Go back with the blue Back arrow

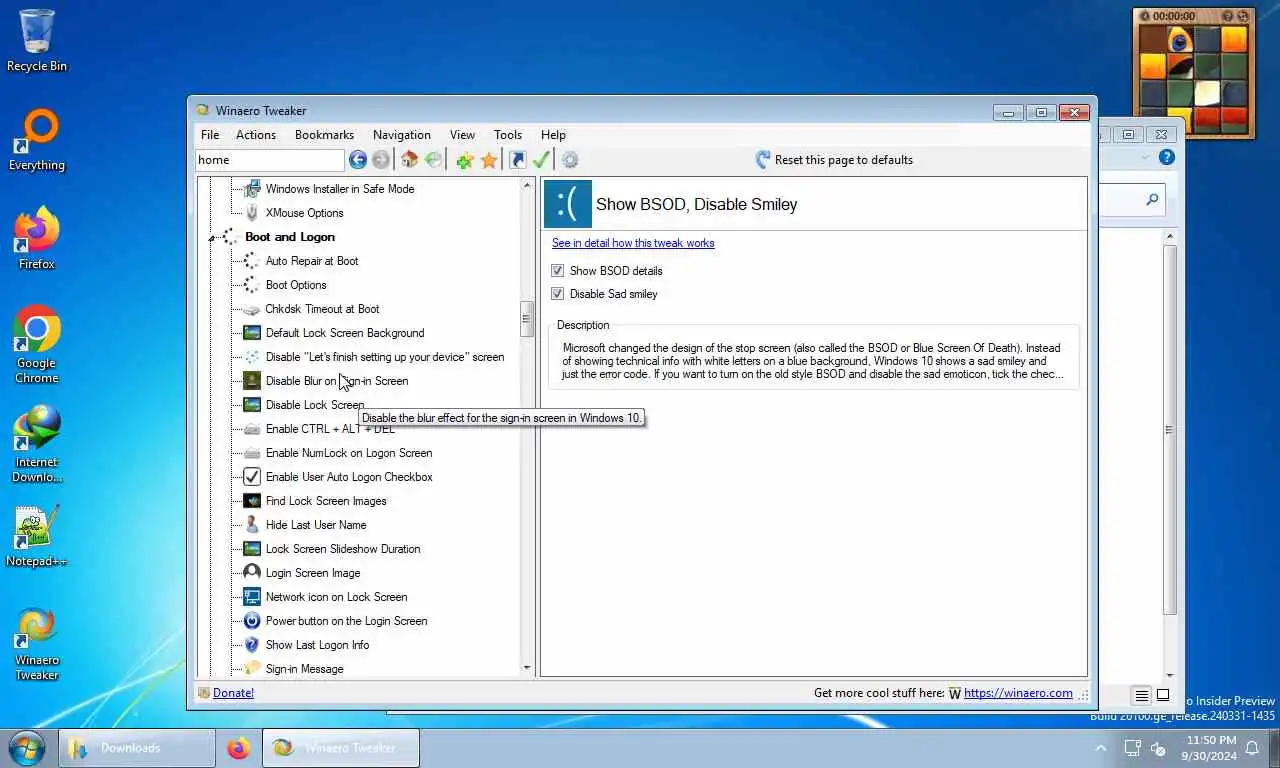point(357,160)
